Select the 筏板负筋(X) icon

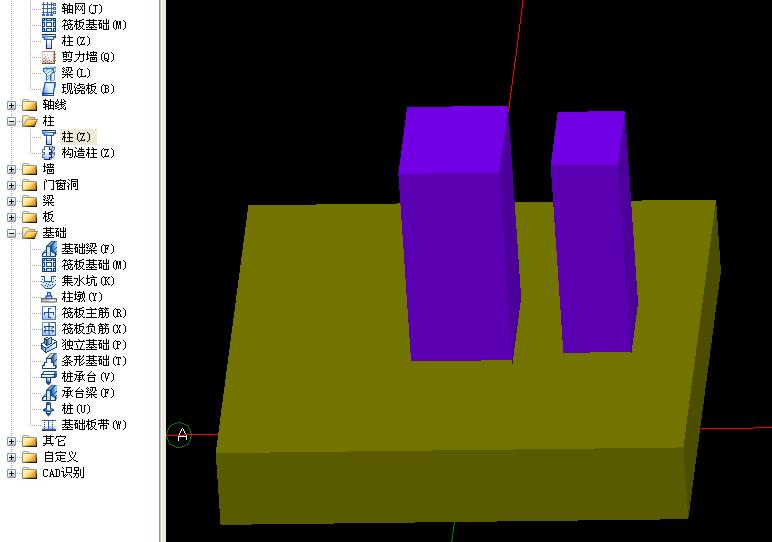[49, 329]
